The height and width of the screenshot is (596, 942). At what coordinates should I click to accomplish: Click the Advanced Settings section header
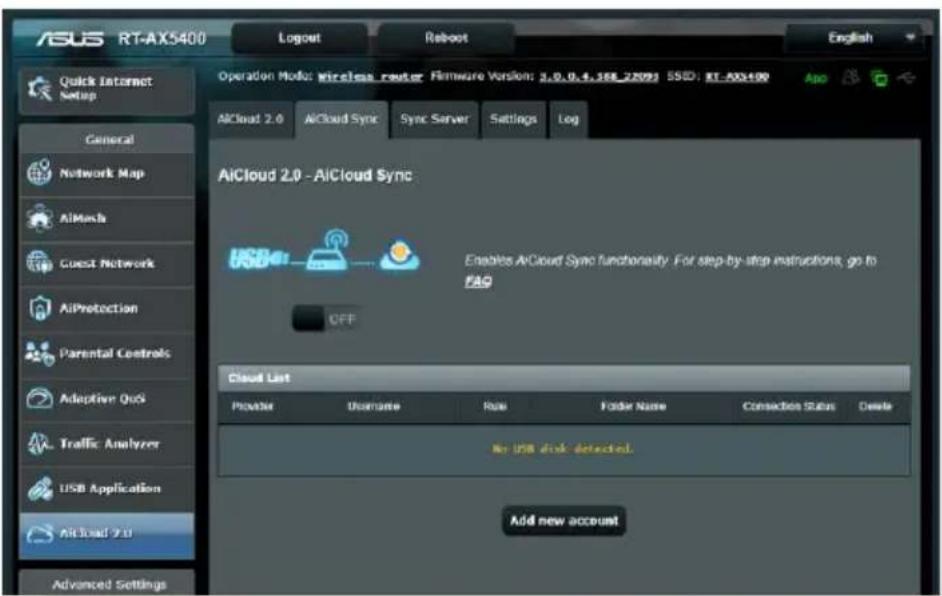tap(108, 584)
